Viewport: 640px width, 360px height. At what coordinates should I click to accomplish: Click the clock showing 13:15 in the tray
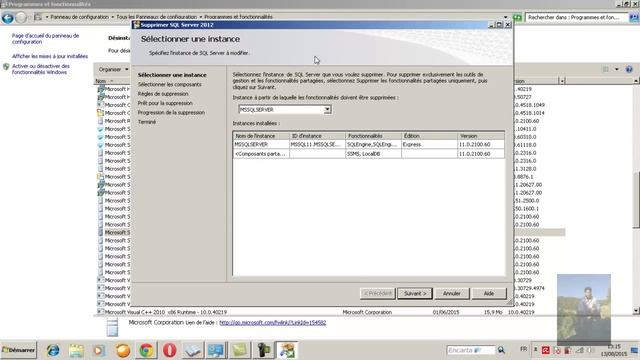tap(614, 347)
